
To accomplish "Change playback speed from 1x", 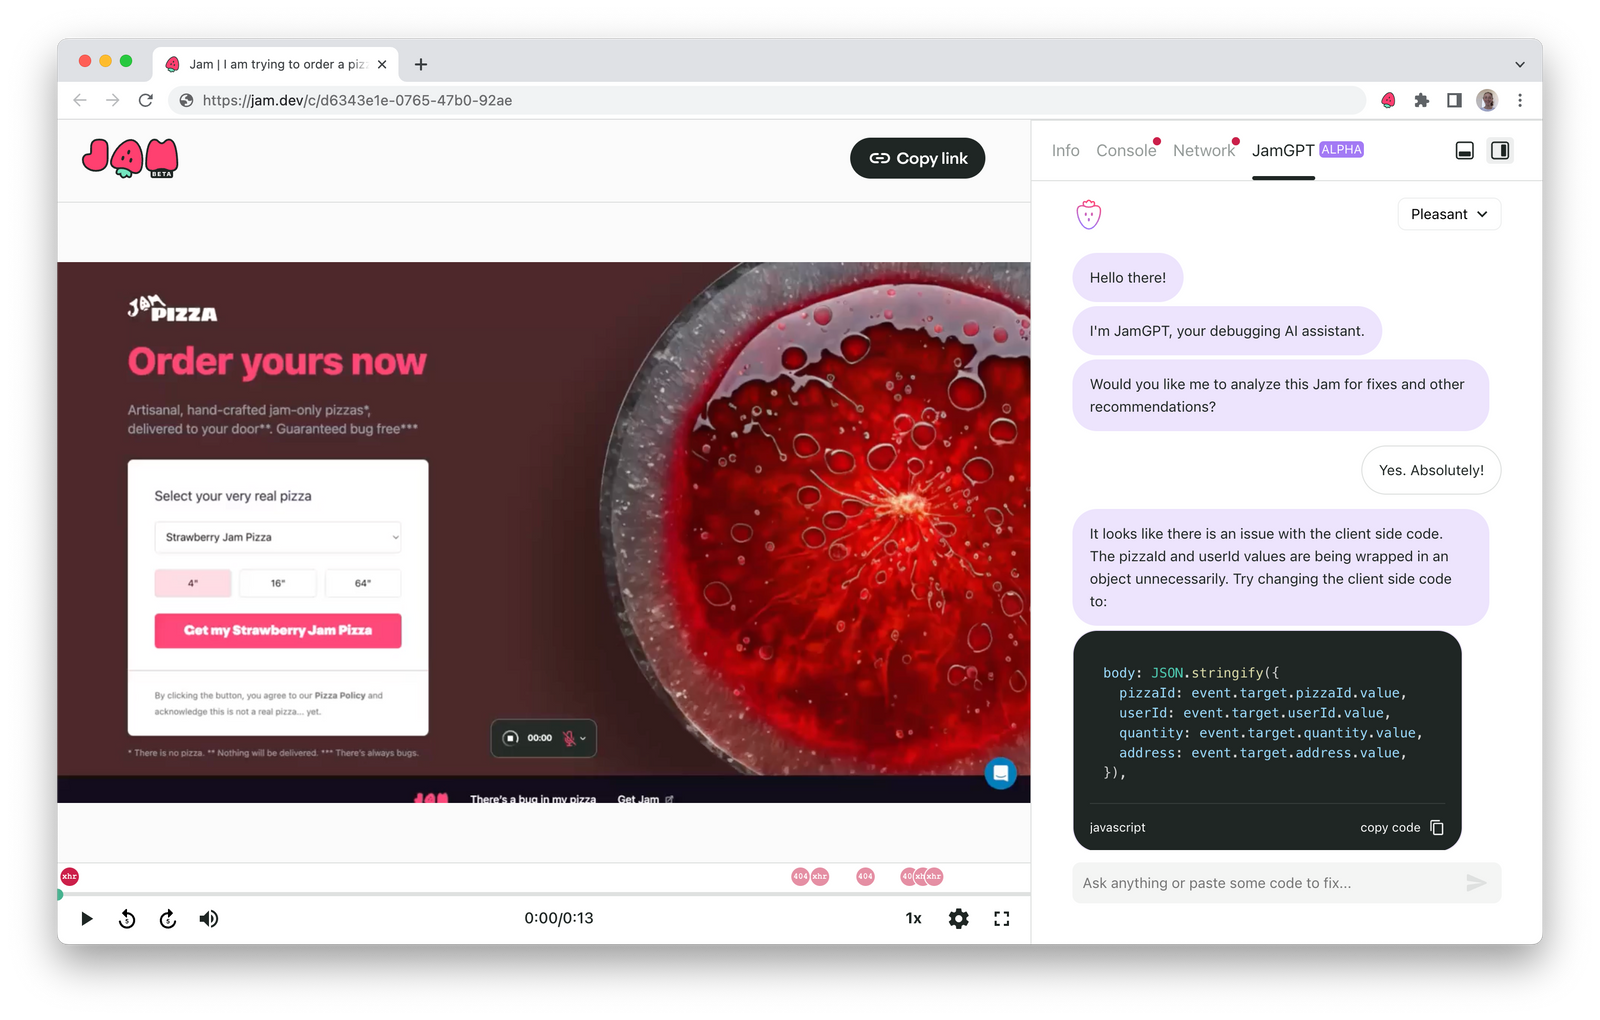I will click(x=913, y=919).
